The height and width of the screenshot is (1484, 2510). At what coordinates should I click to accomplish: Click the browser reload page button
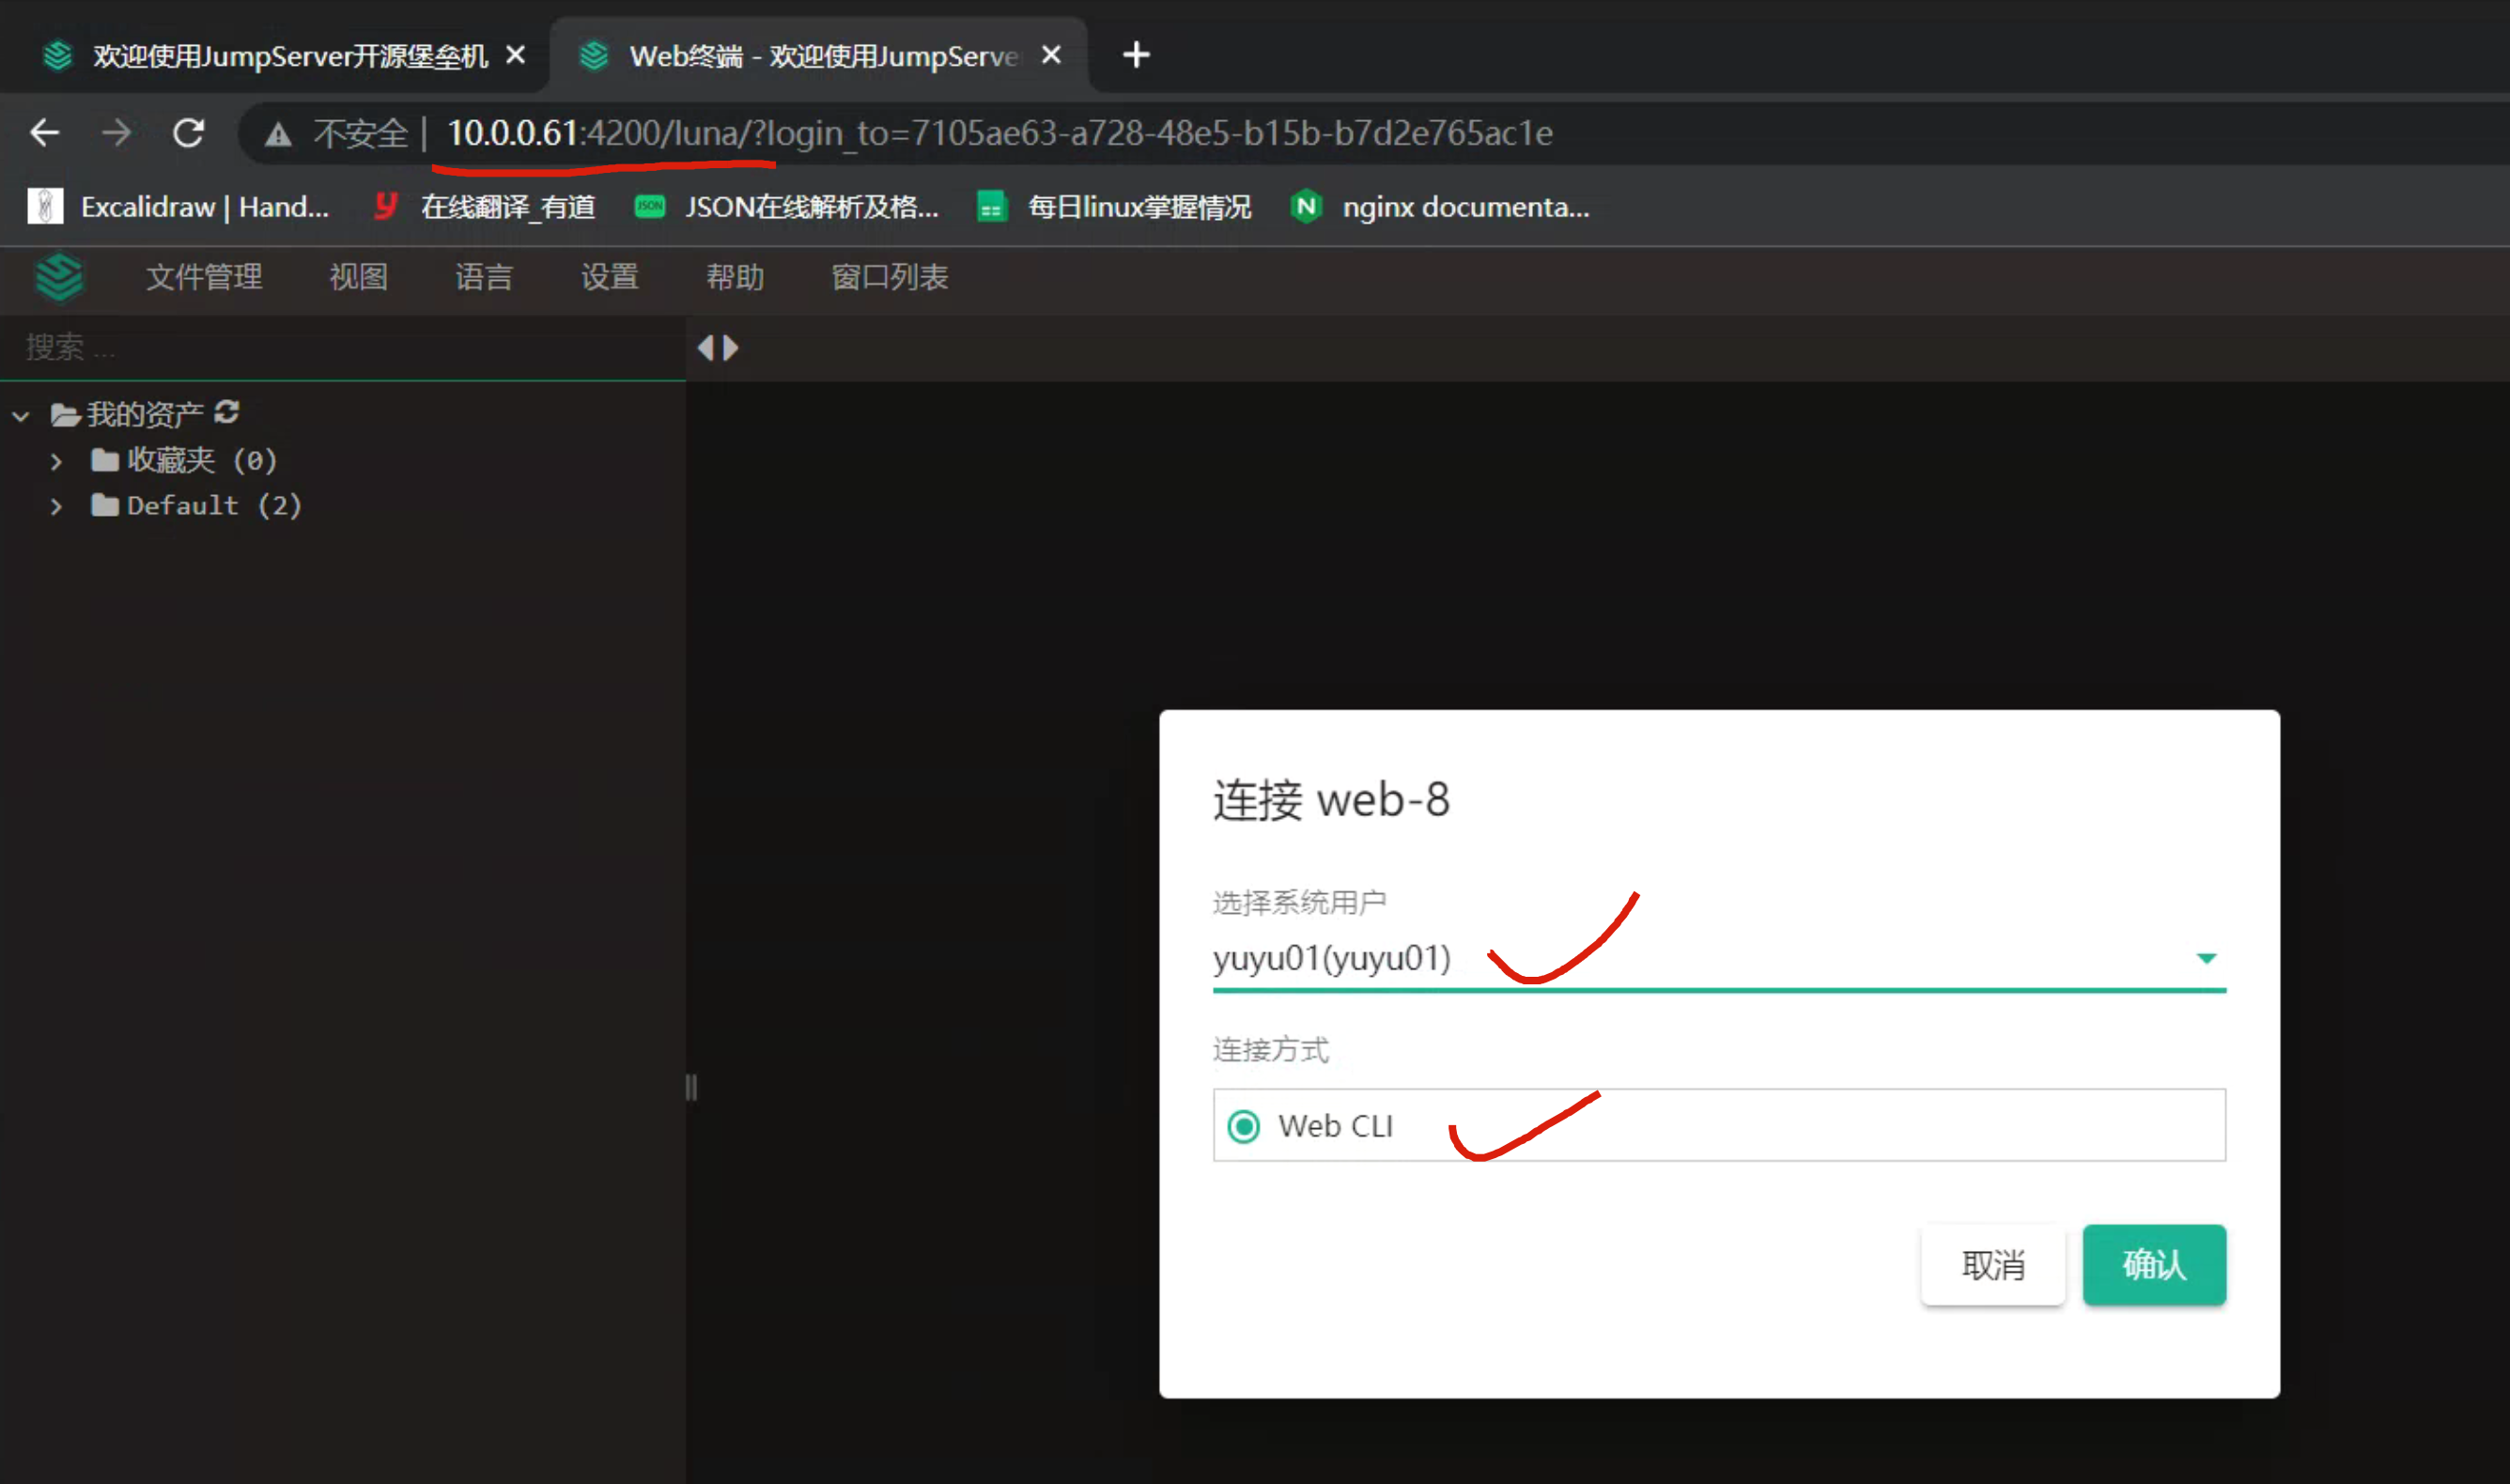(188, 132)
